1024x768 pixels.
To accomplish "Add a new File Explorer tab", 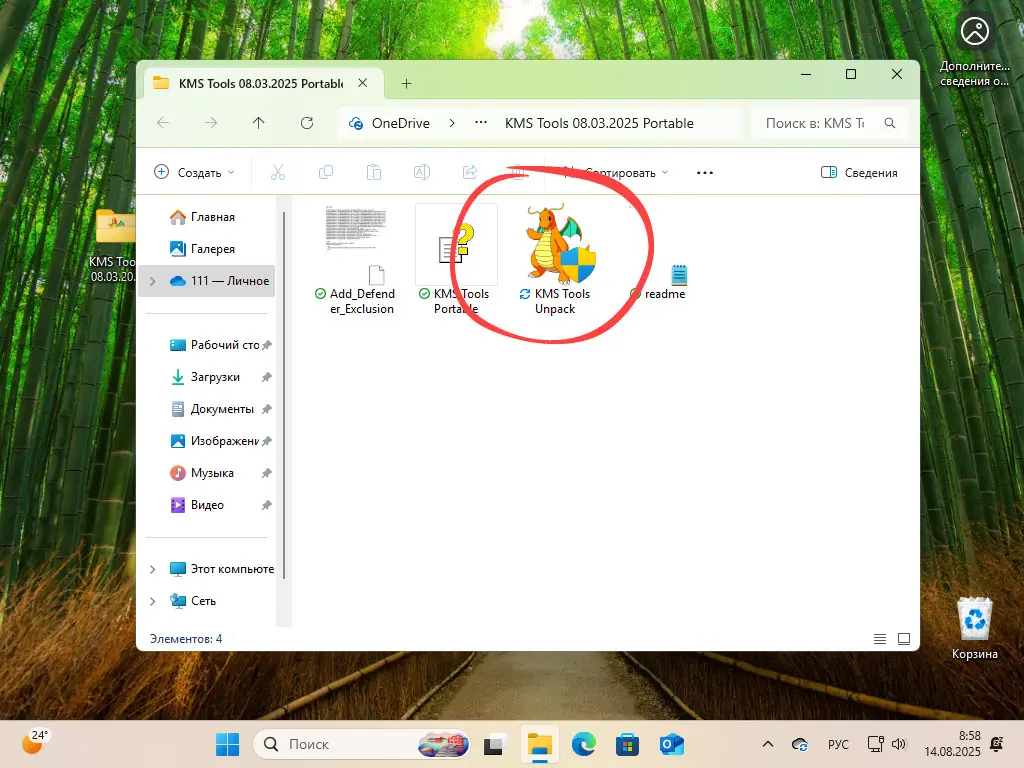I will [x=406, y=84].
